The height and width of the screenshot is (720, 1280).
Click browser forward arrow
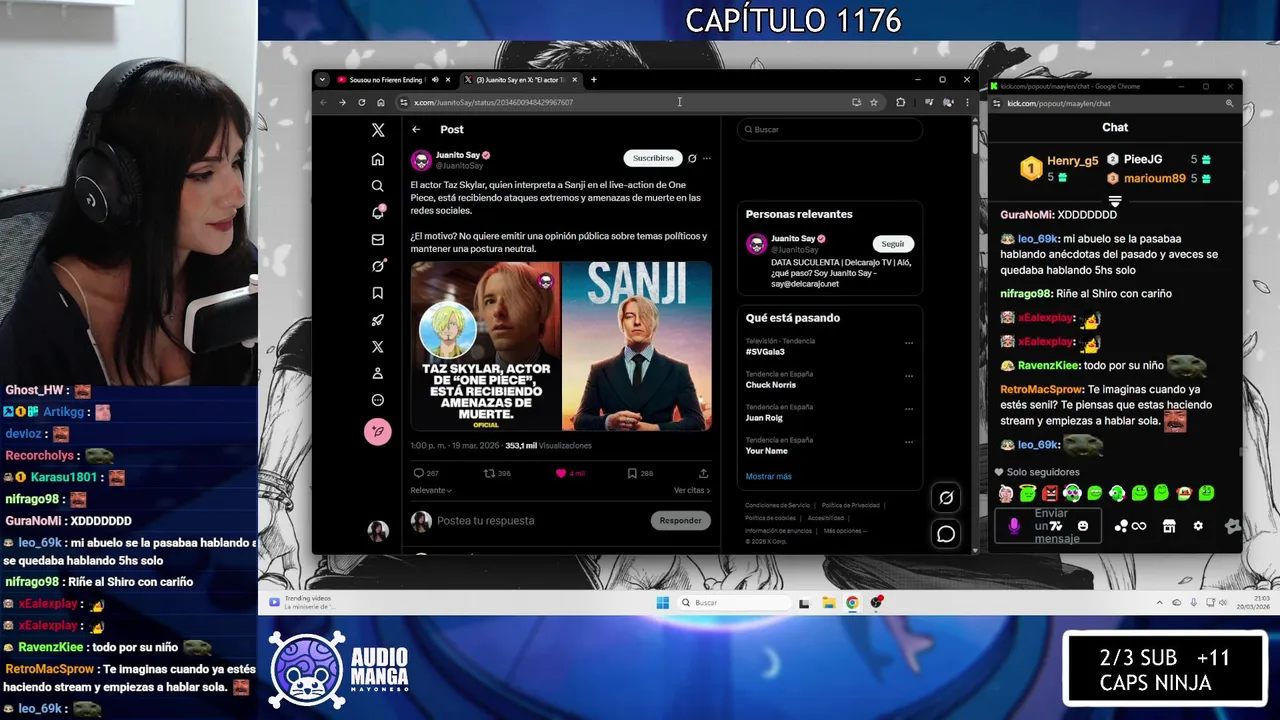click(342, 102)
